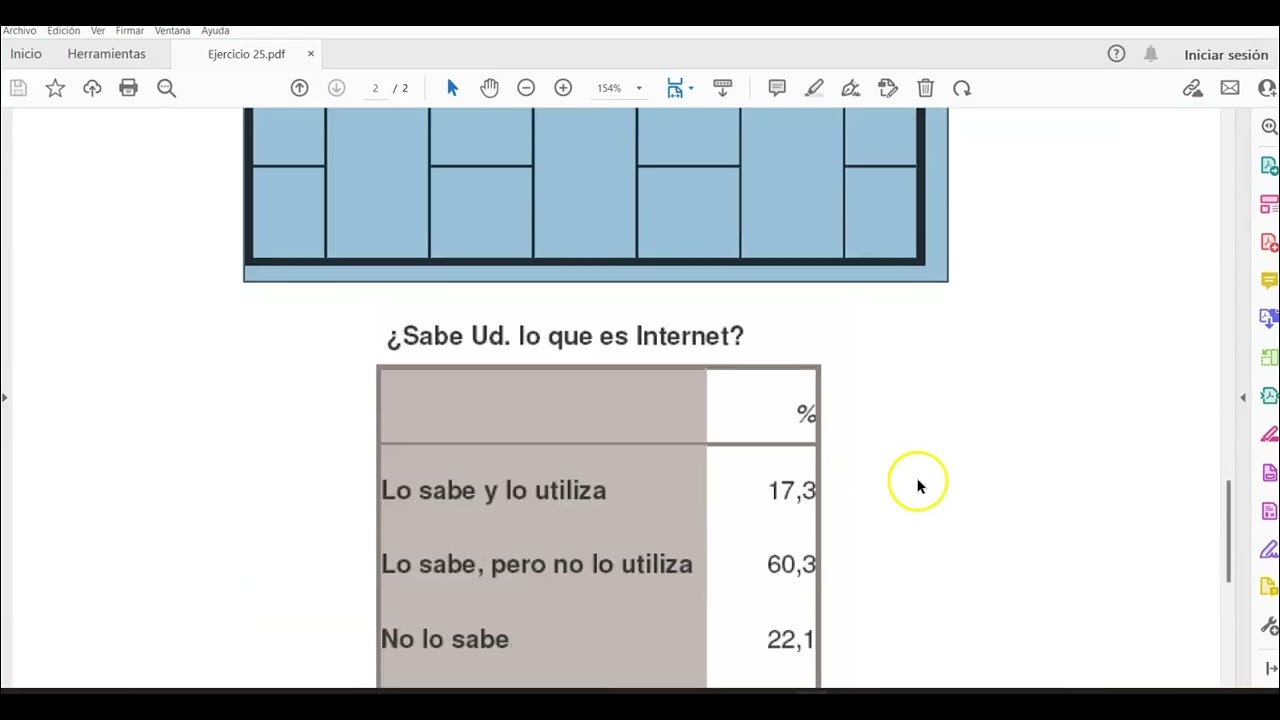This screenshot has height=720, width=1280.
Task: Open the Ver menu
Action: click(x=98, y=31)
